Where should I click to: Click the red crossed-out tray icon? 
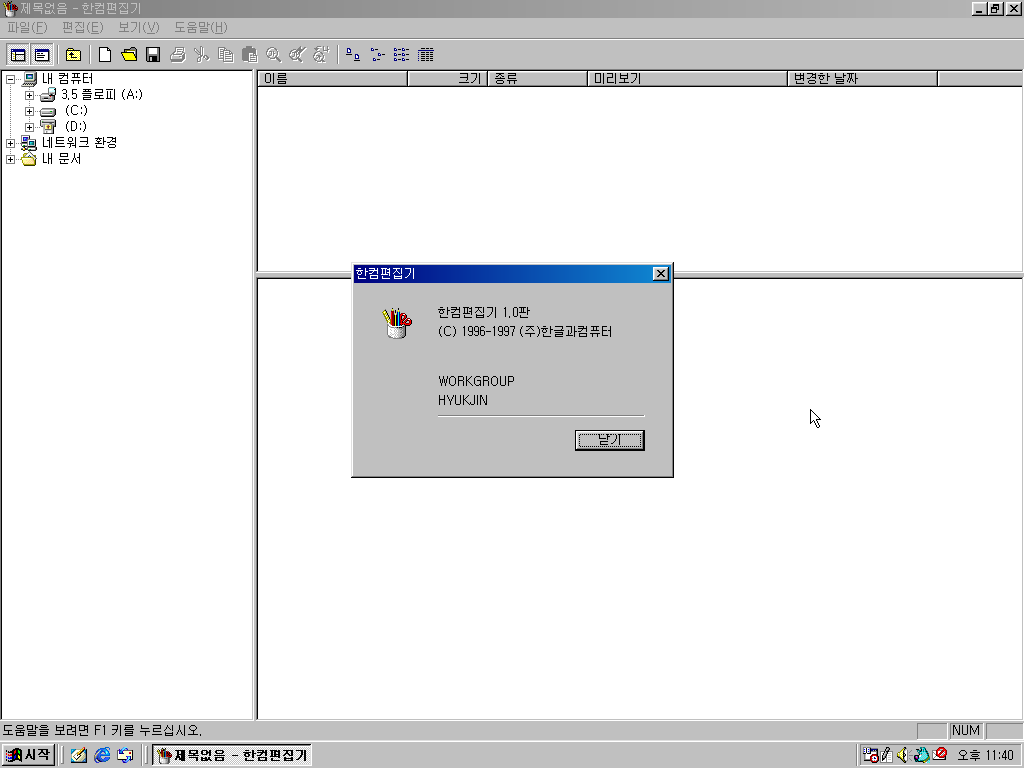point(940,754)
